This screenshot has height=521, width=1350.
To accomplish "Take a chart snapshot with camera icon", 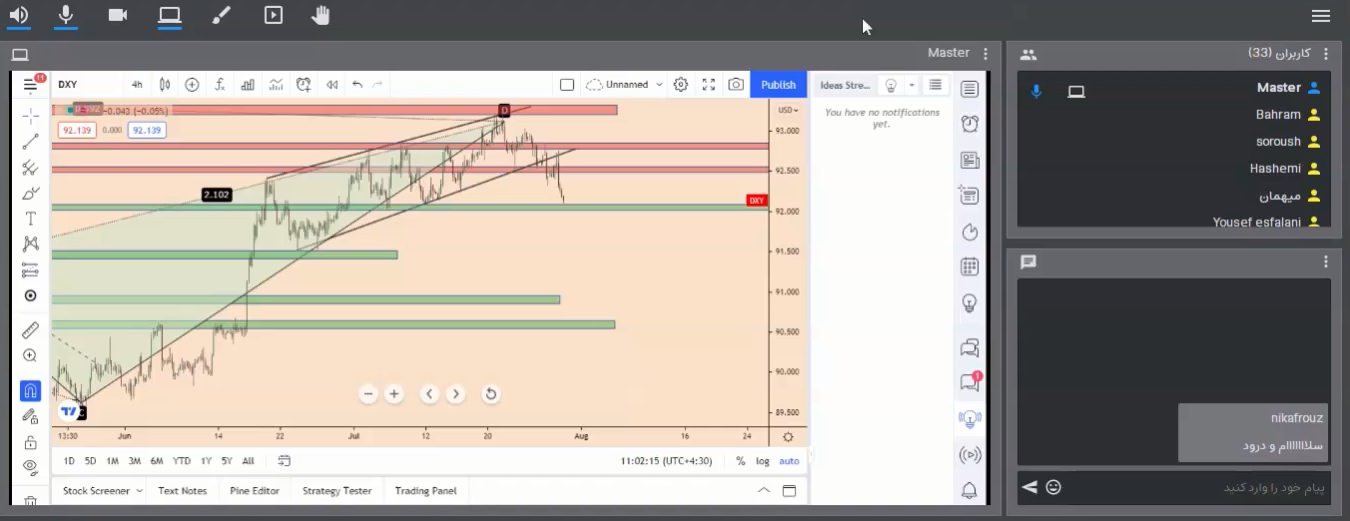I will pyautogui.click(x=736, y=85).
